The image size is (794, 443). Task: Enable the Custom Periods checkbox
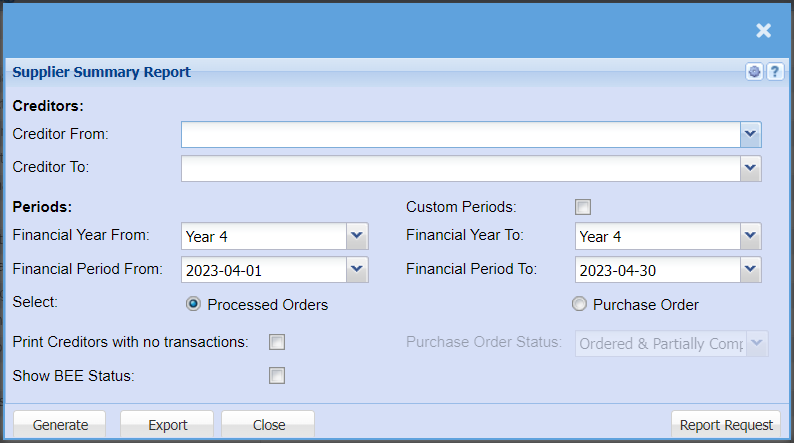point(583,207)
